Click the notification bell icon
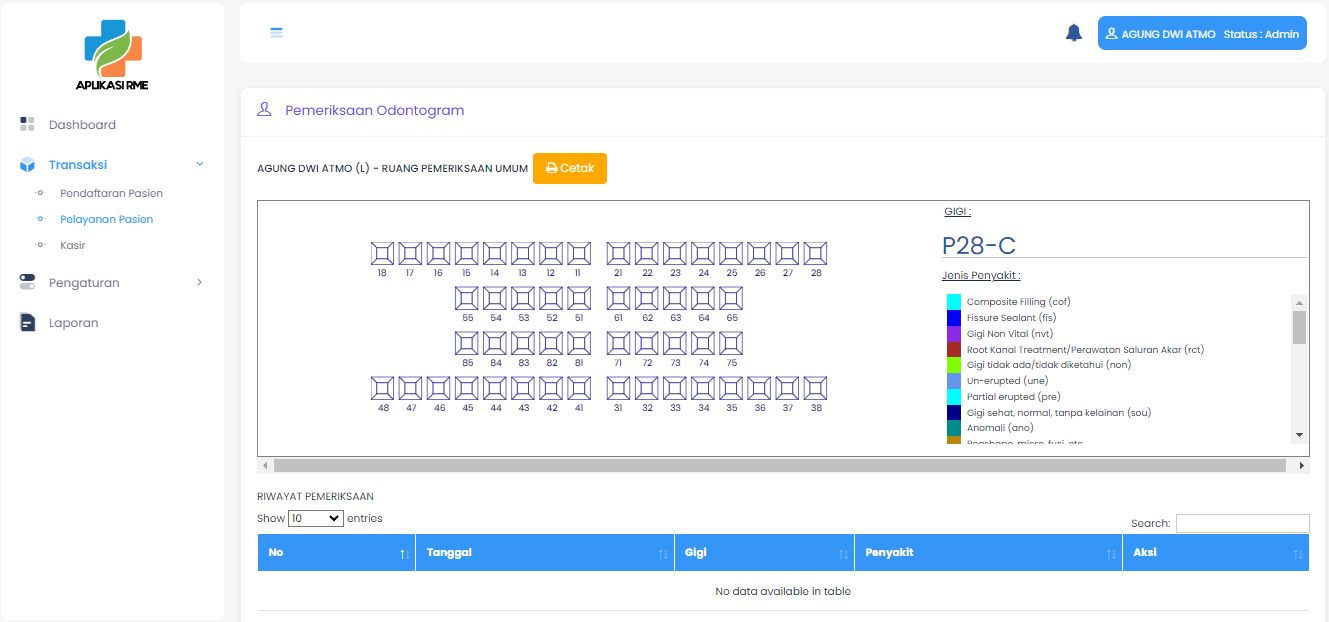 pos(1074,33)
